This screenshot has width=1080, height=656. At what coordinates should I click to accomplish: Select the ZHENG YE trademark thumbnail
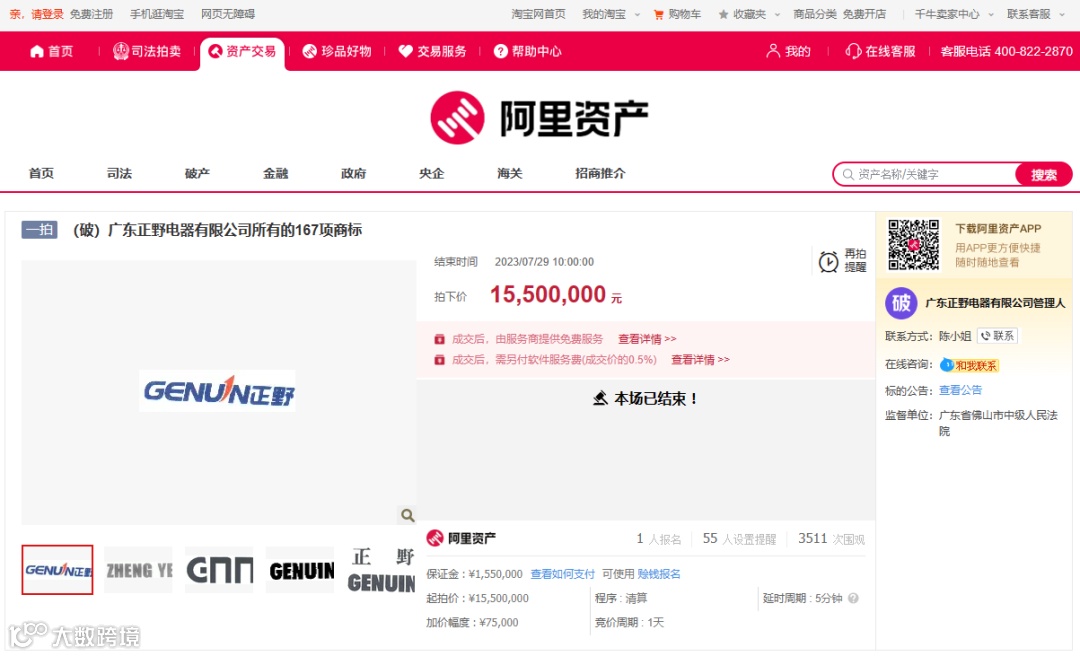[x=138, y=570]
